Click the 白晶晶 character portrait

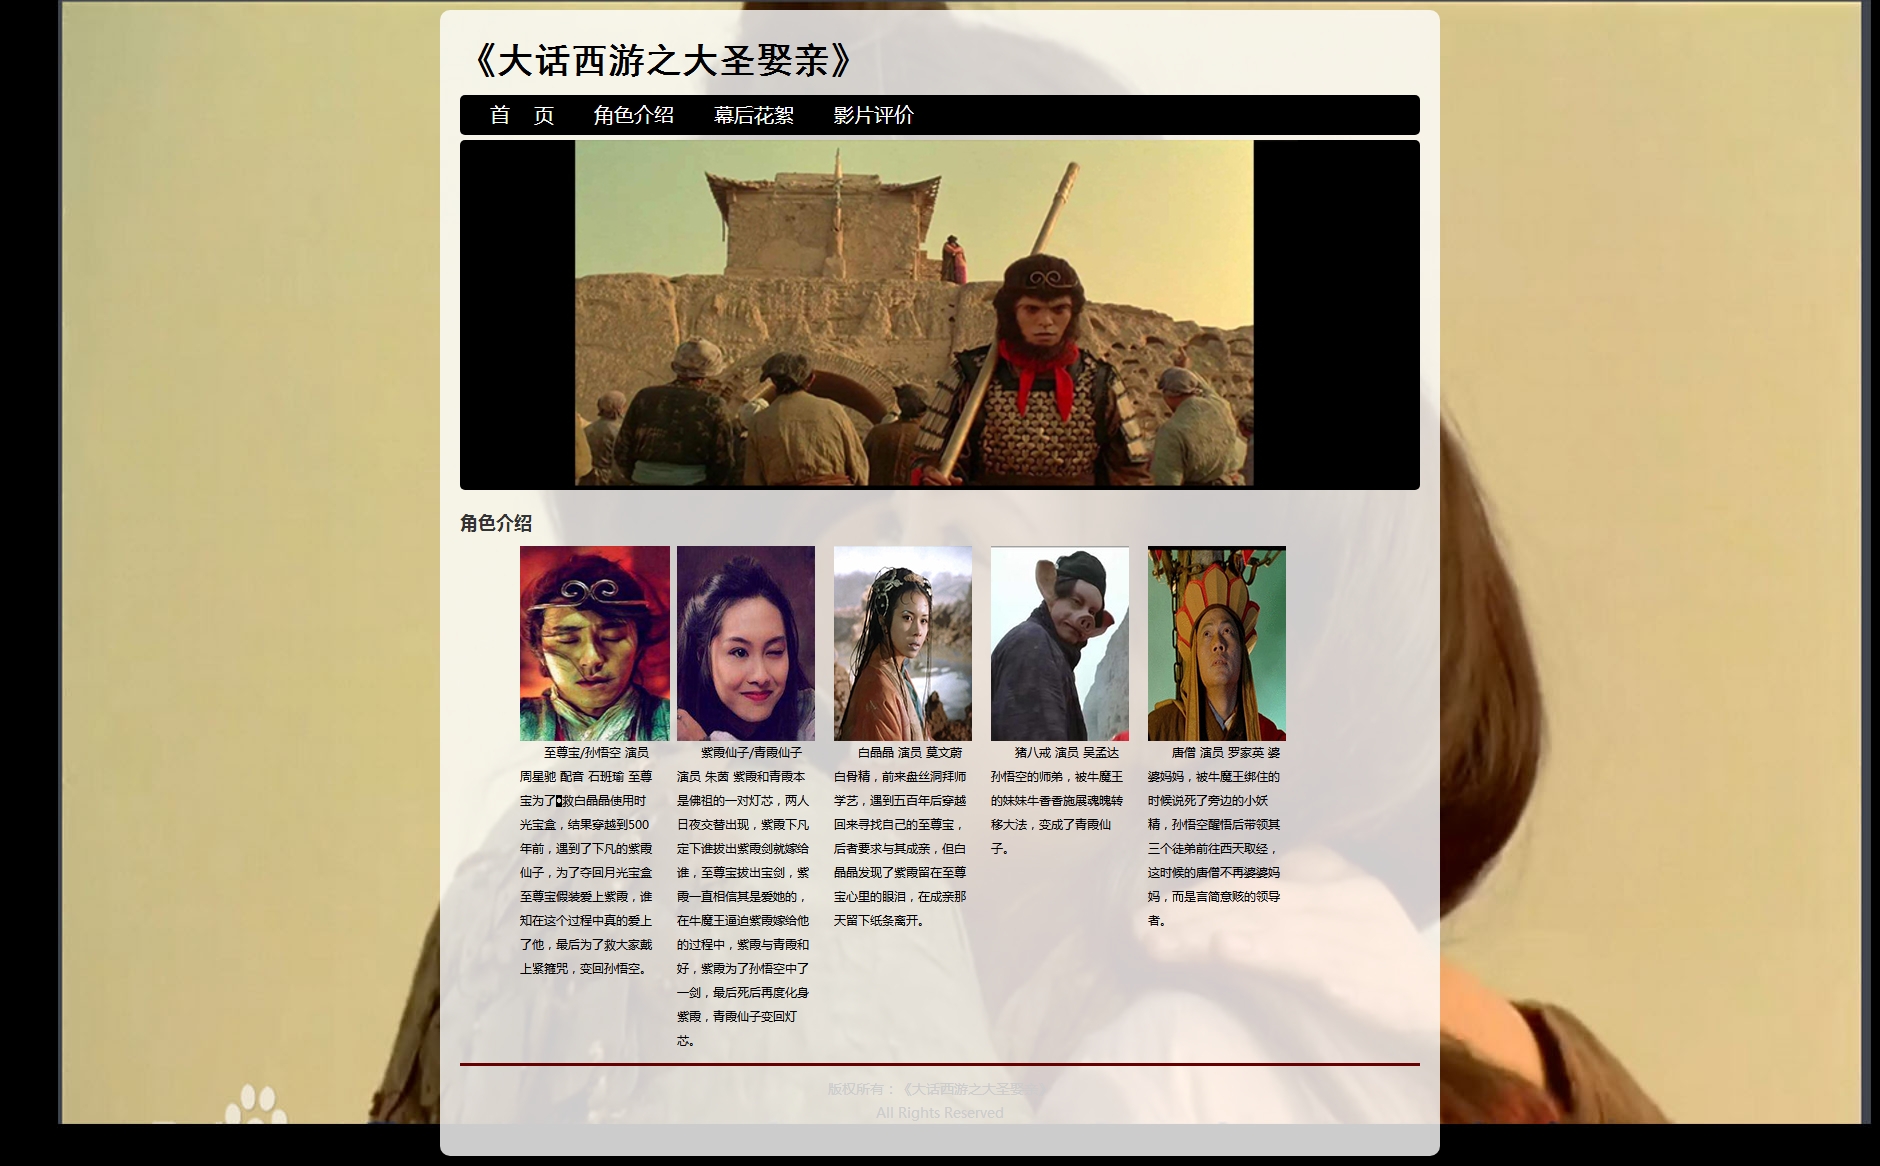[x=902, y=643]
